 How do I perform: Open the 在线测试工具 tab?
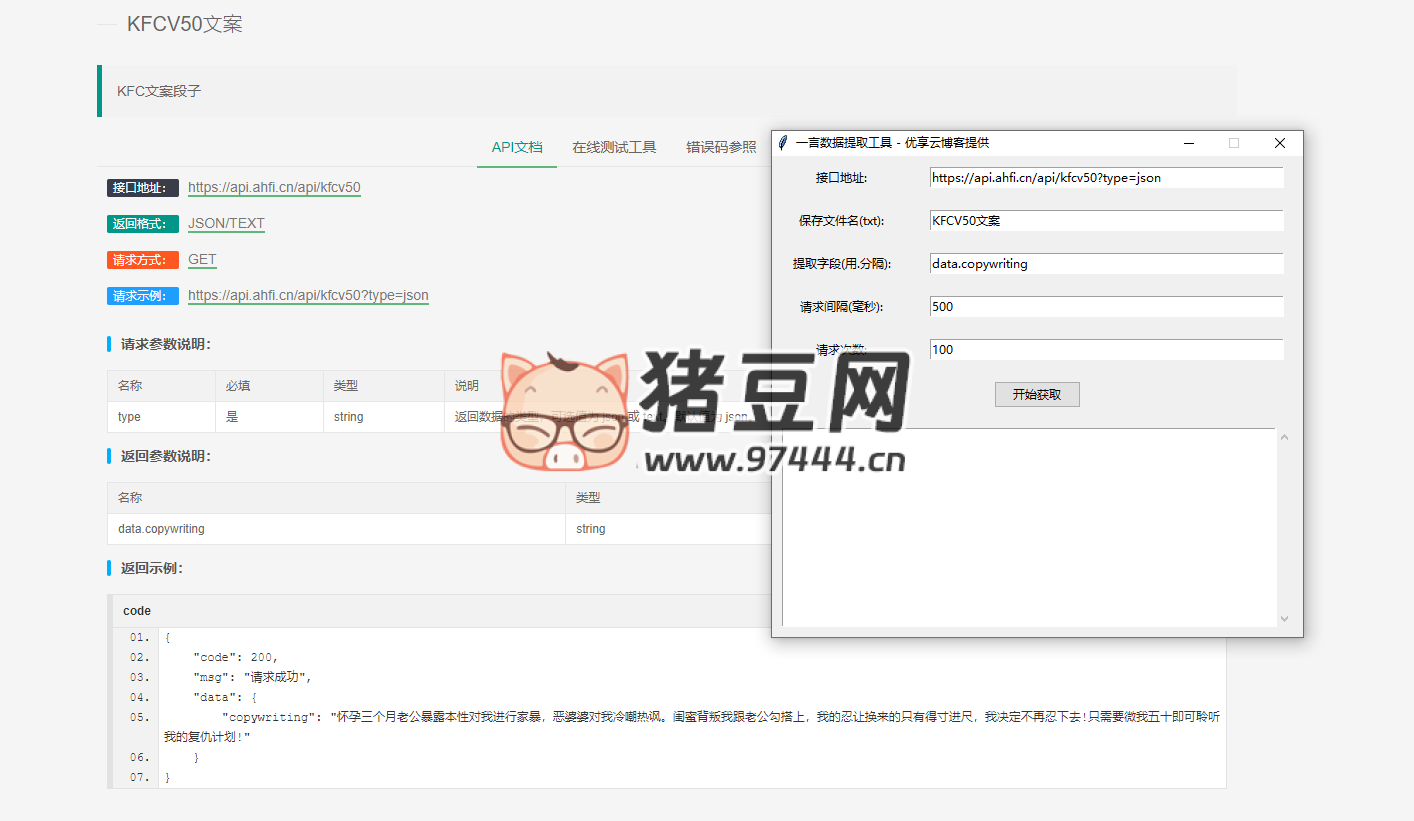pos(614,147)
